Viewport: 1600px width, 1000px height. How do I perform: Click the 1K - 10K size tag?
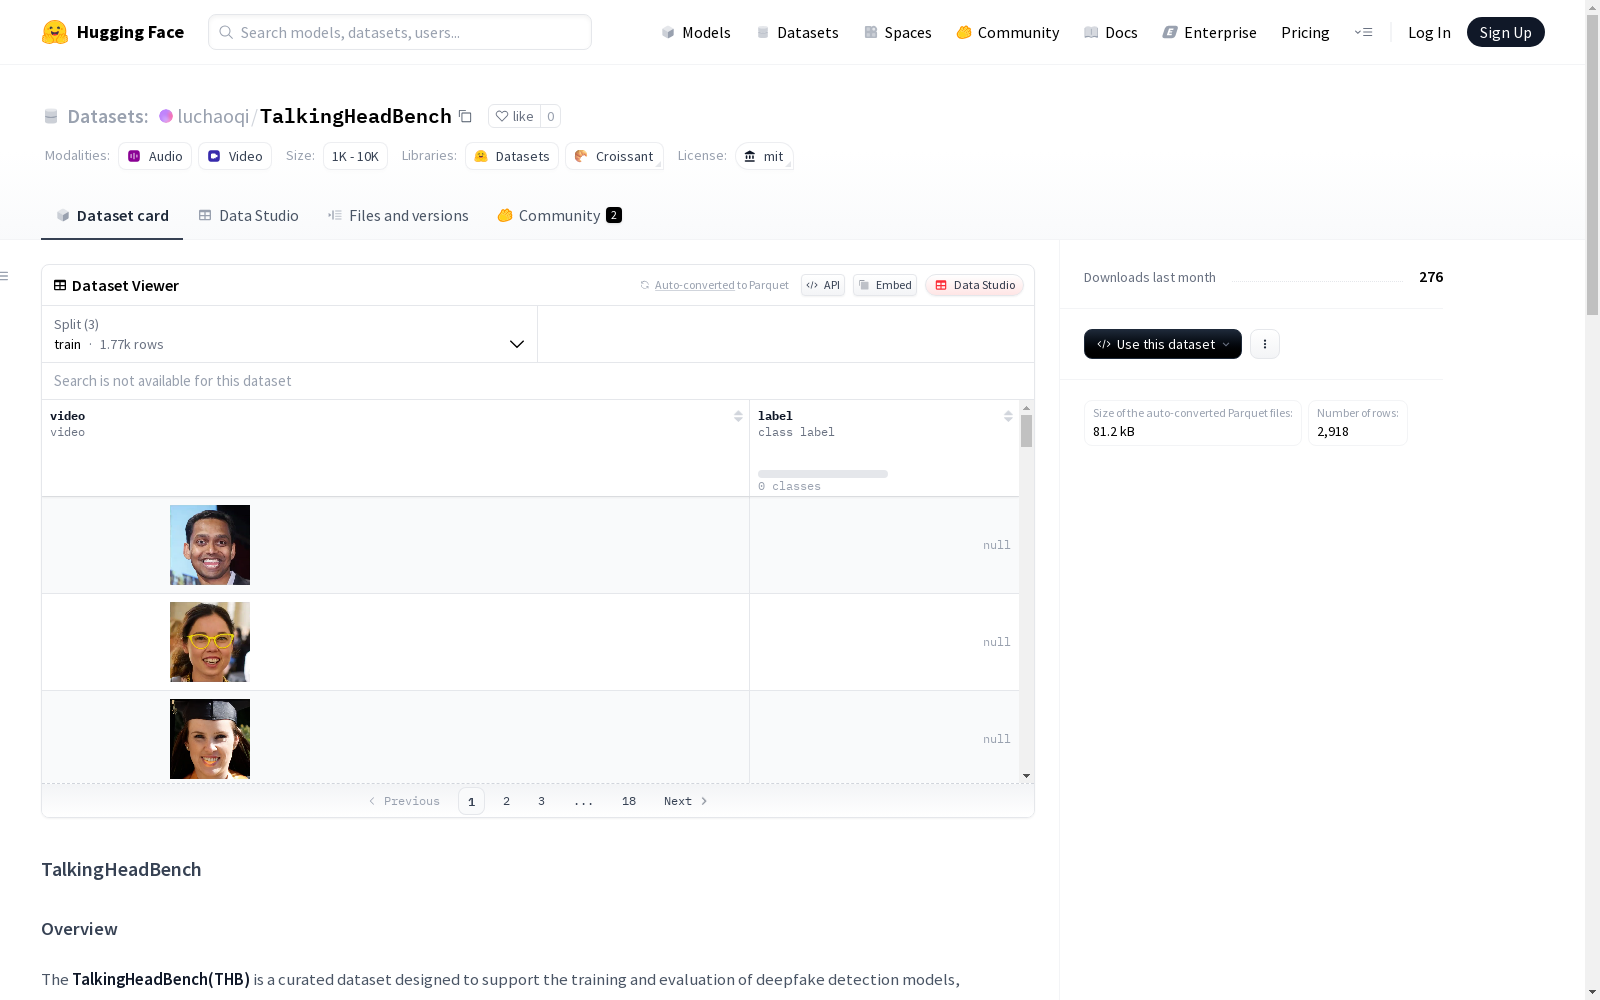tap(355, 156)
